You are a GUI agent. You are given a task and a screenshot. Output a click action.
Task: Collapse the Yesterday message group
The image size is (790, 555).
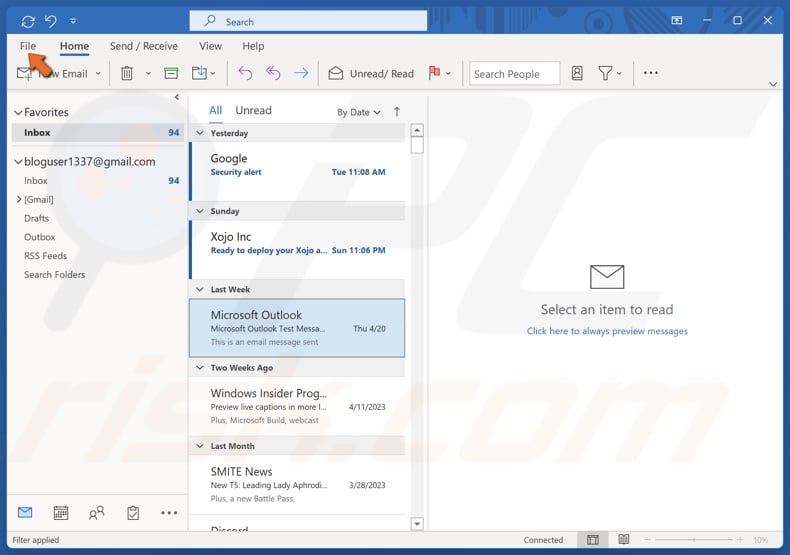pyautogui.click(x=200, y=133)
